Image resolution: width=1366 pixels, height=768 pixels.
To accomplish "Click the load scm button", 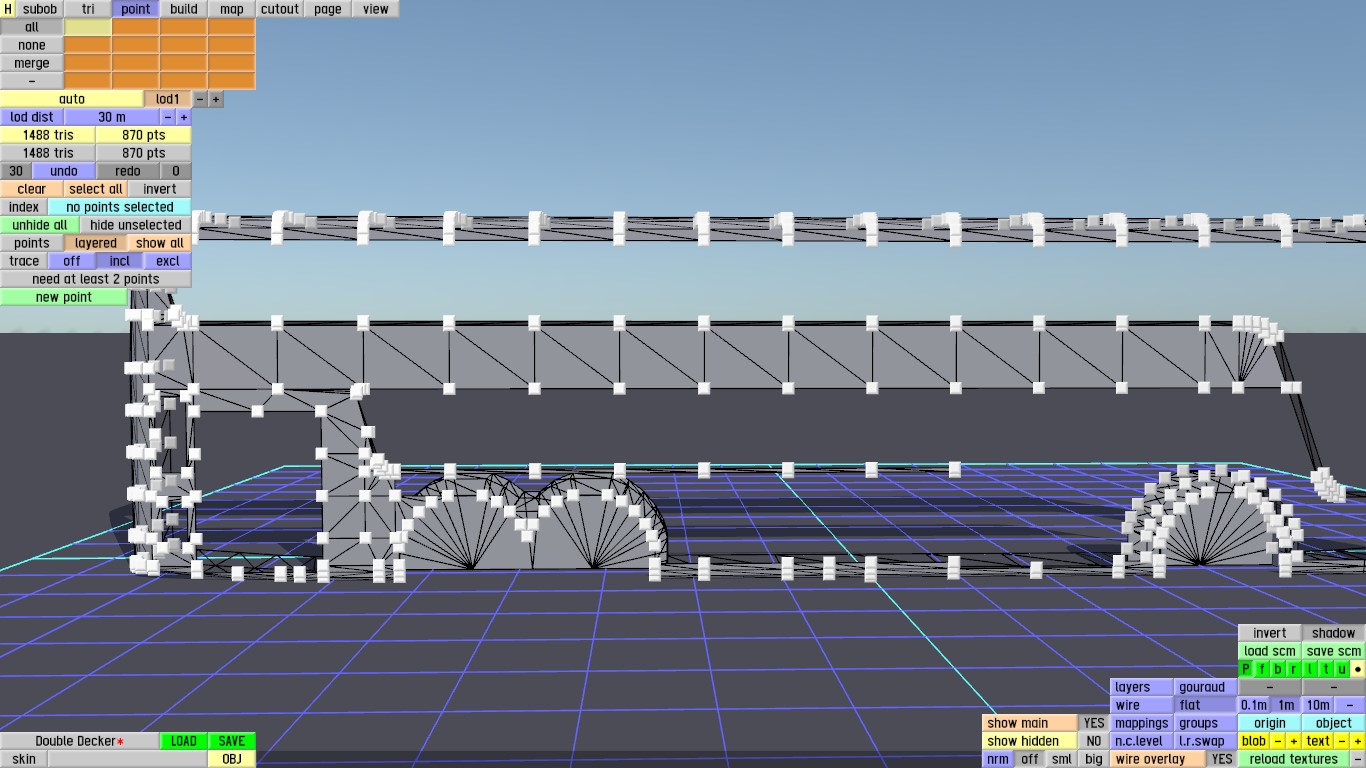I will pyautogui.click(x=1270, y=651).
